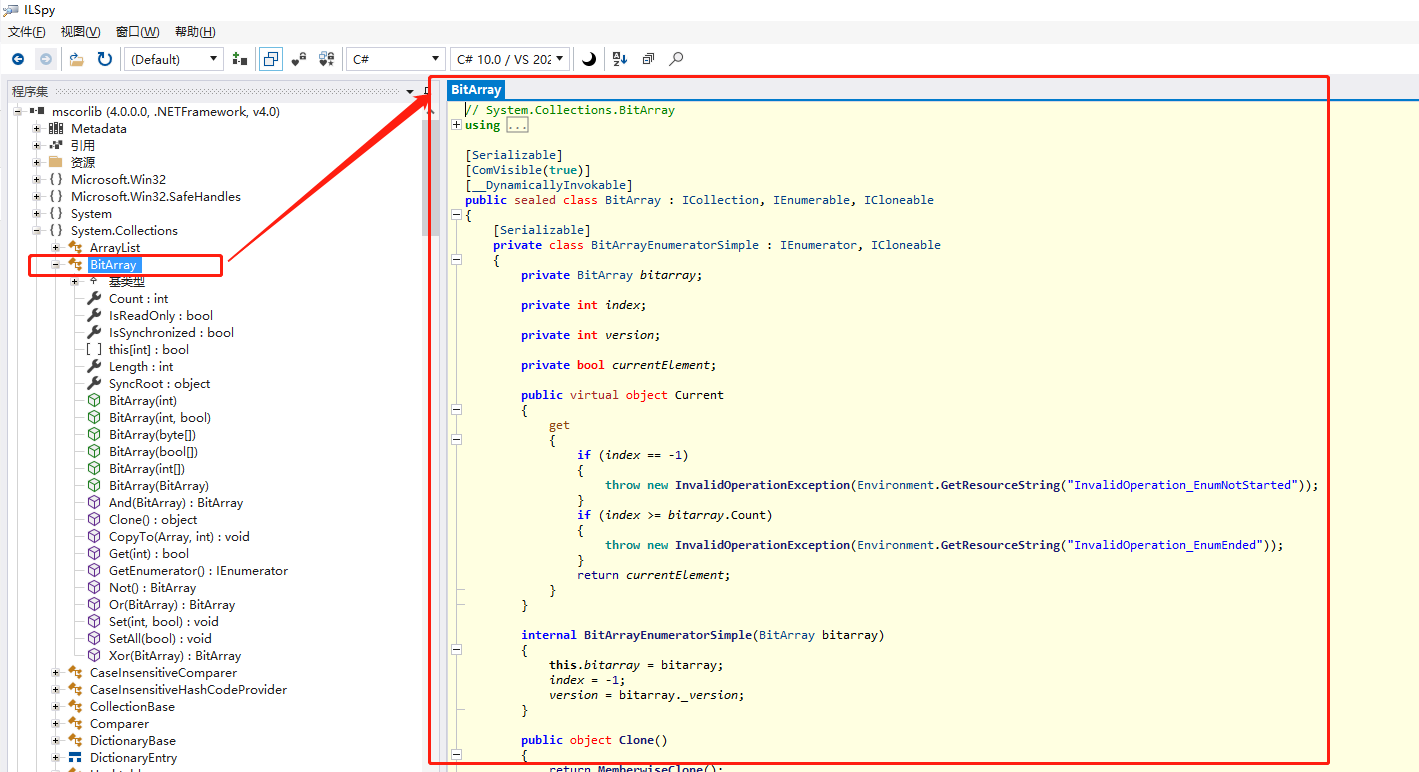Expand the Metadata node

(x=37, y=128)
